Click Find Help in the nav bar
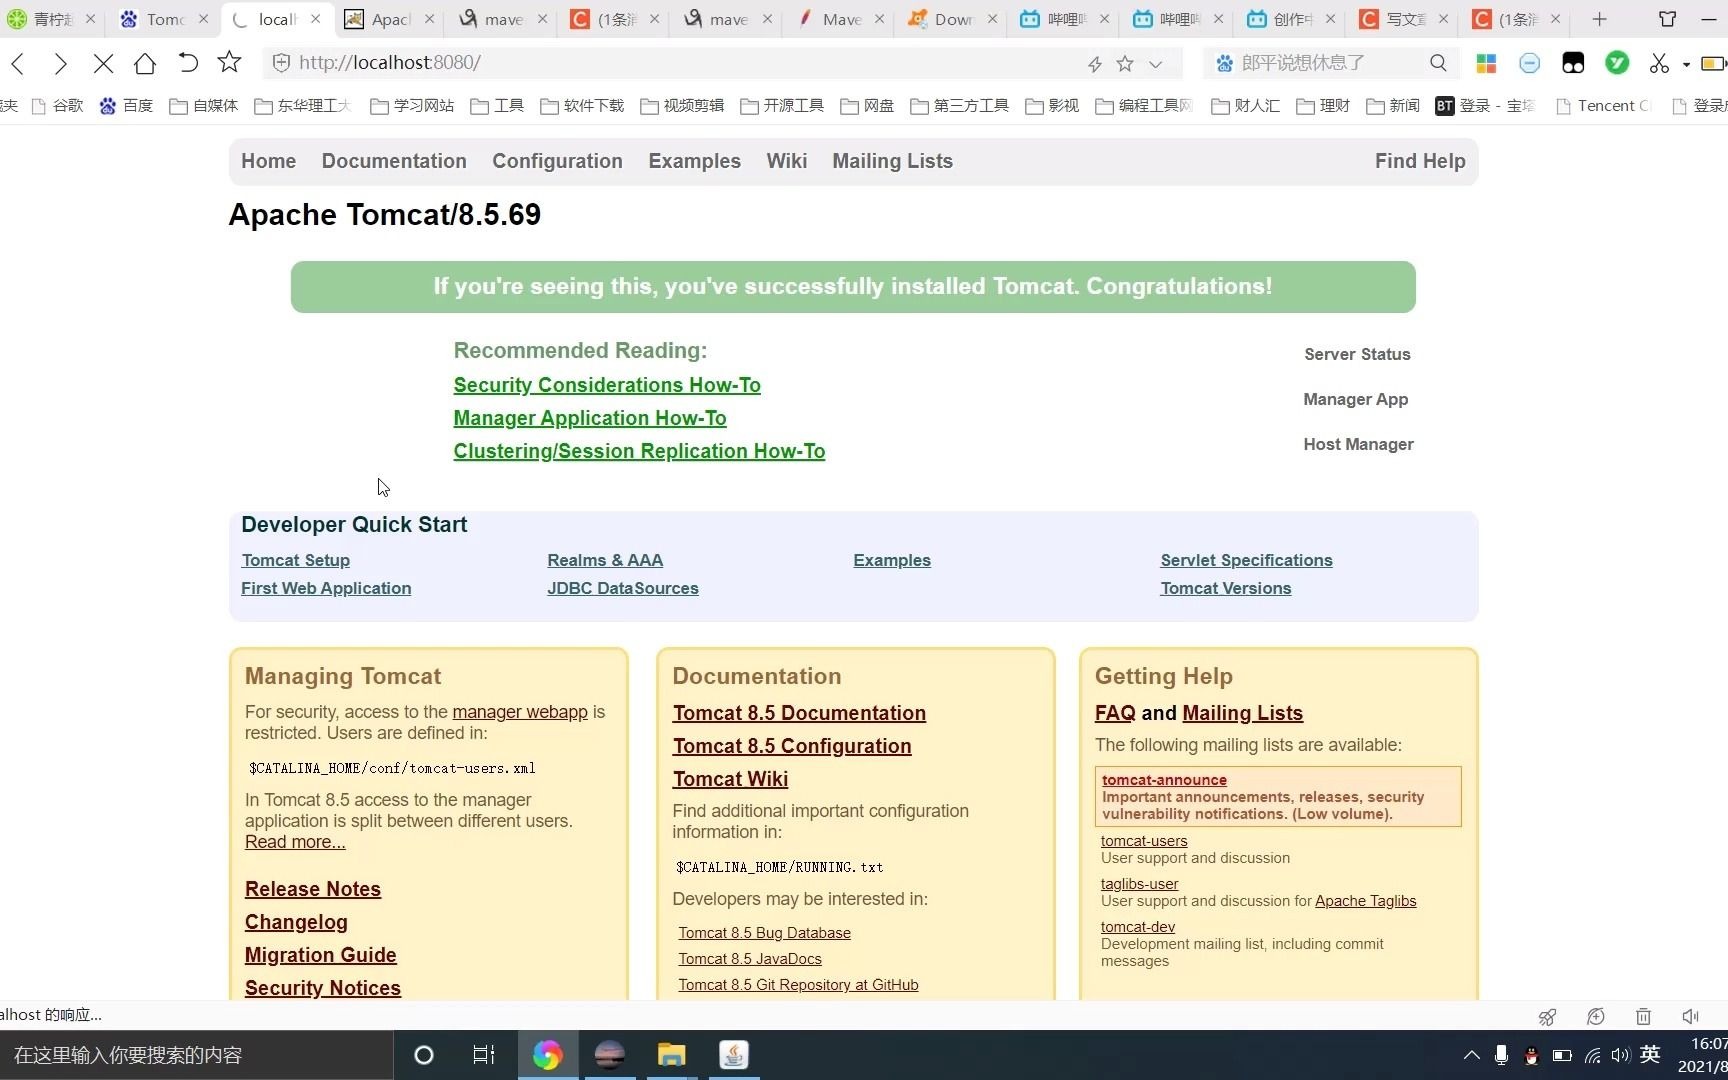Screen dimensions: 1728x1080 click(1420, 161)
